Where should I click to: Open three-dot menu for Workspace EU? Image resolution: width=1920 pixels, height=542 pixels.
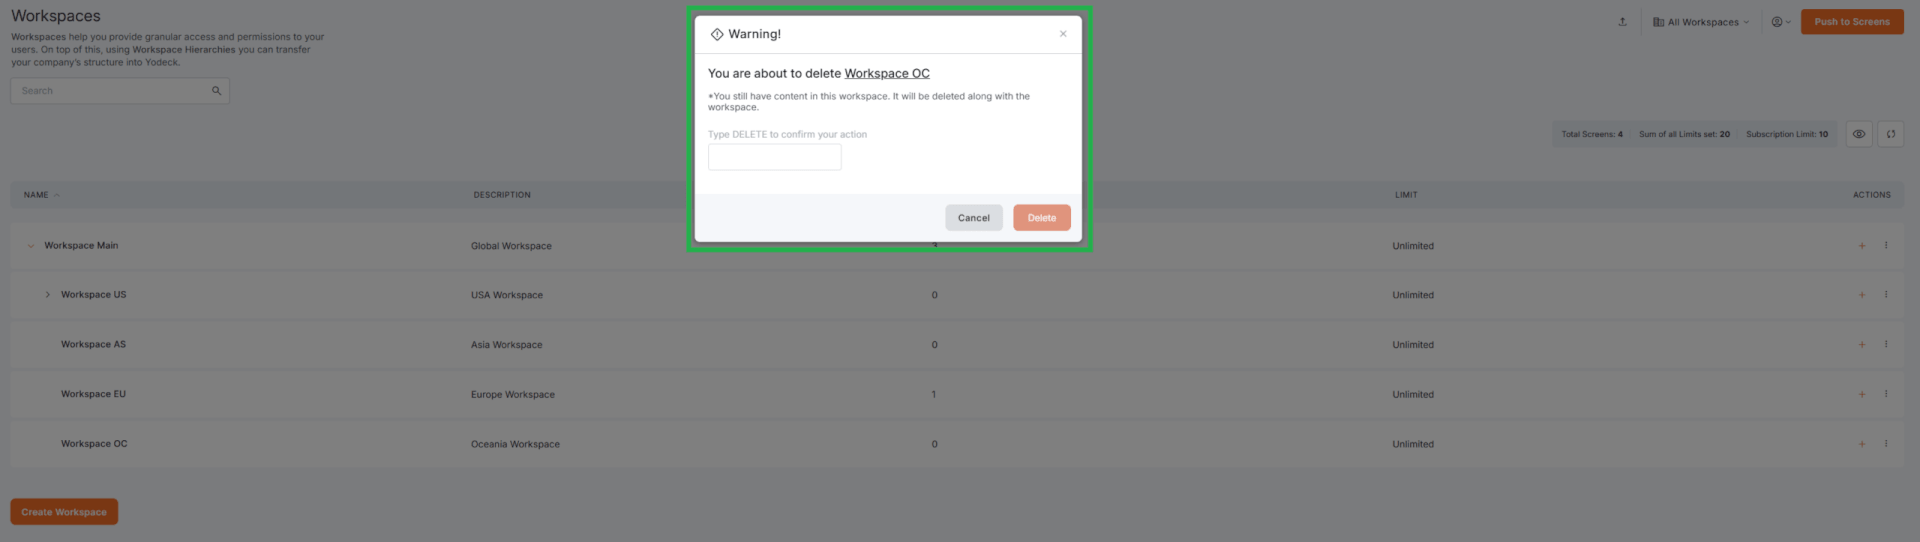[1886, 394]
